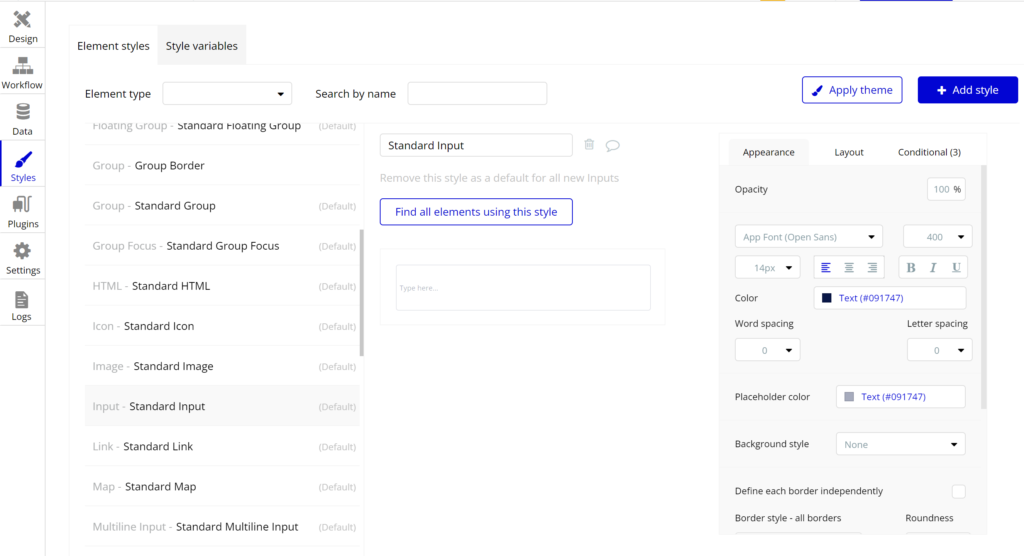Select Standard Group Focus style
Viewport: 1024px width, 556px height.
click(222, 246)
